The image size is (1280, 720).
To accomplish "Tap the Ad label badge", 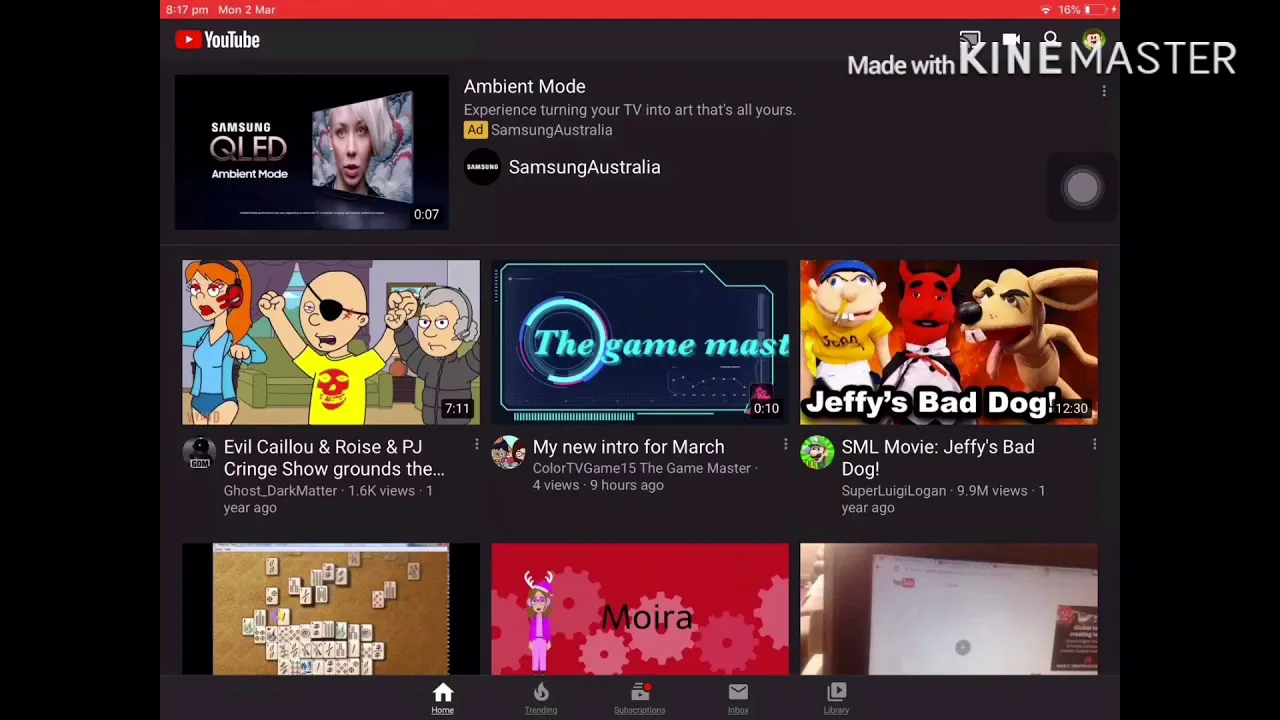I will (x=475, y=130).
